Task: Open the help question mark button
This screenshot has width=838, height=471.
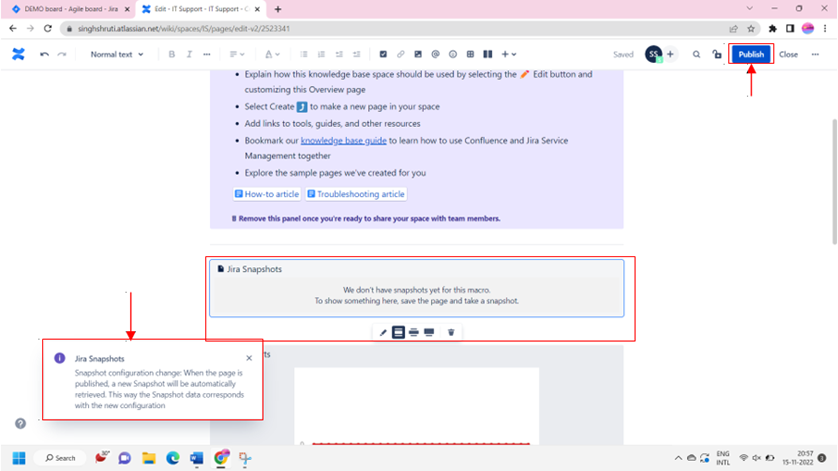Action: tap(20, 423)
